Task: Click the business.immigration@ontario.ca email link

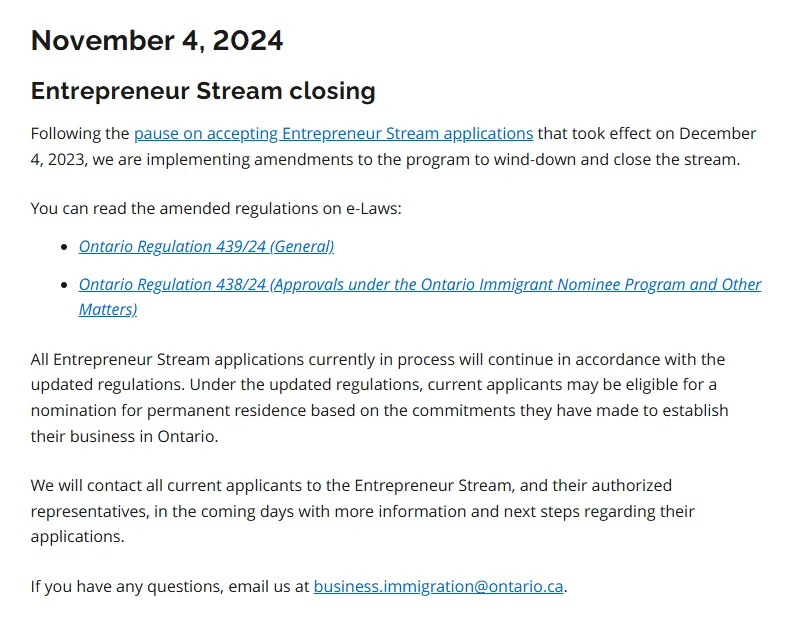Action: pos(438,586)
